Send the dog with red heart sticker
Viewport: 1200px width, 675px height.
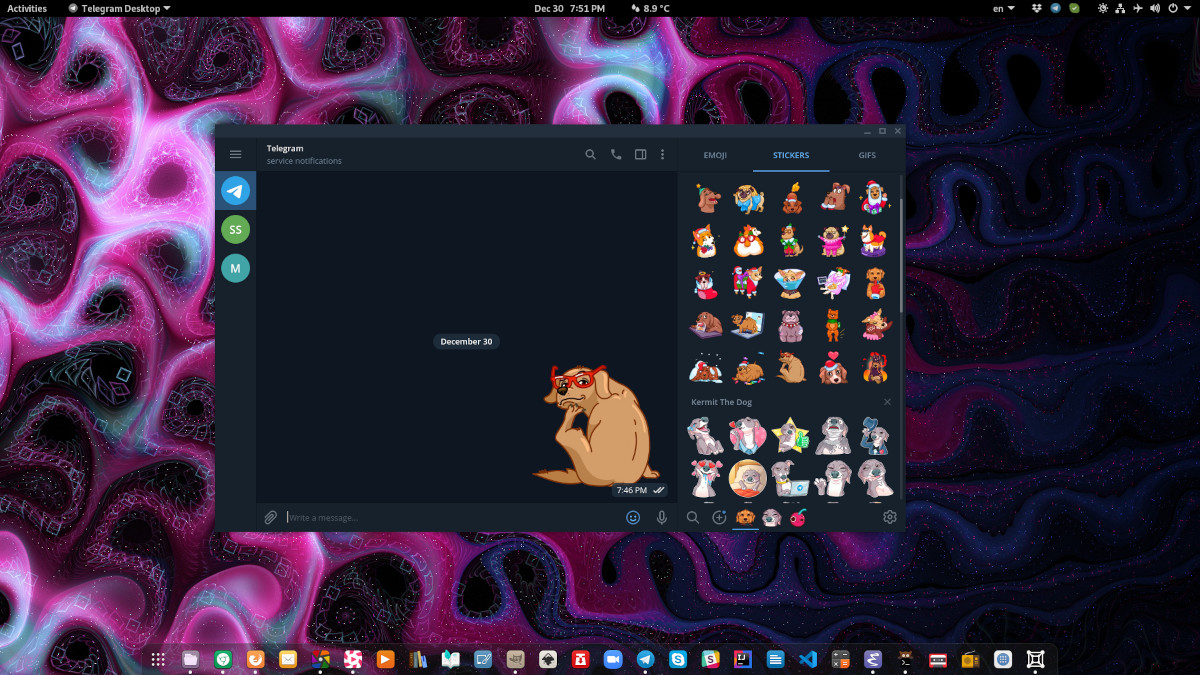[x=832, y=368]
